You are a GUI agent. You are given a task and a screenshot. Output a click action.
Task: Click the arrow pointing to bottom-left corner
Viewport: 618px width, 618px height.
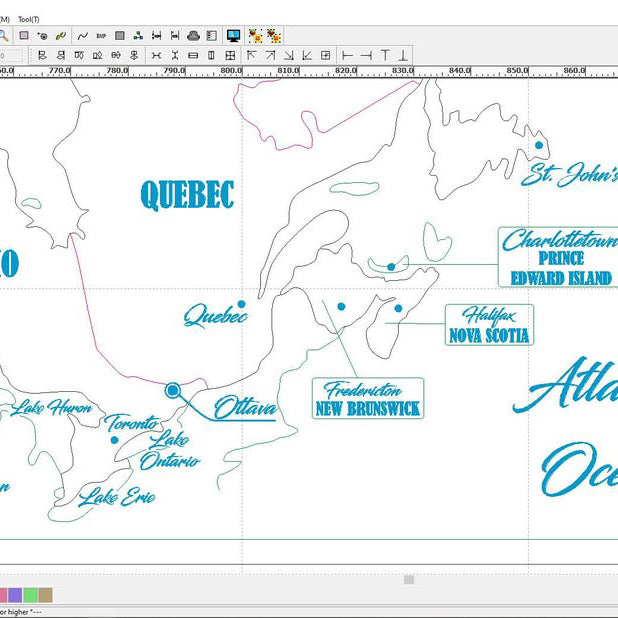(307, 56)
